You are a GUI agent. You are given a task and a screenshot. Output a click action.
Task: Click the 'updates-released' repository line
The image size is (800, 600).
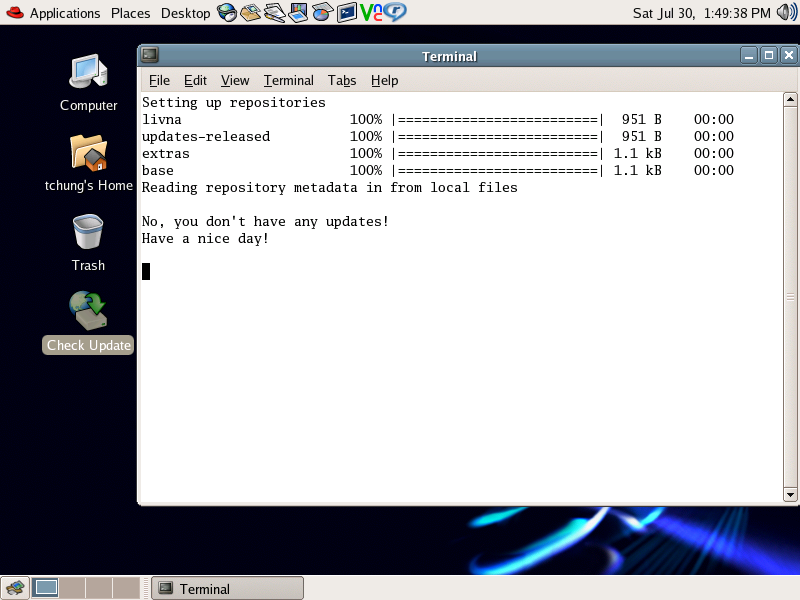(x=438, y=136)
